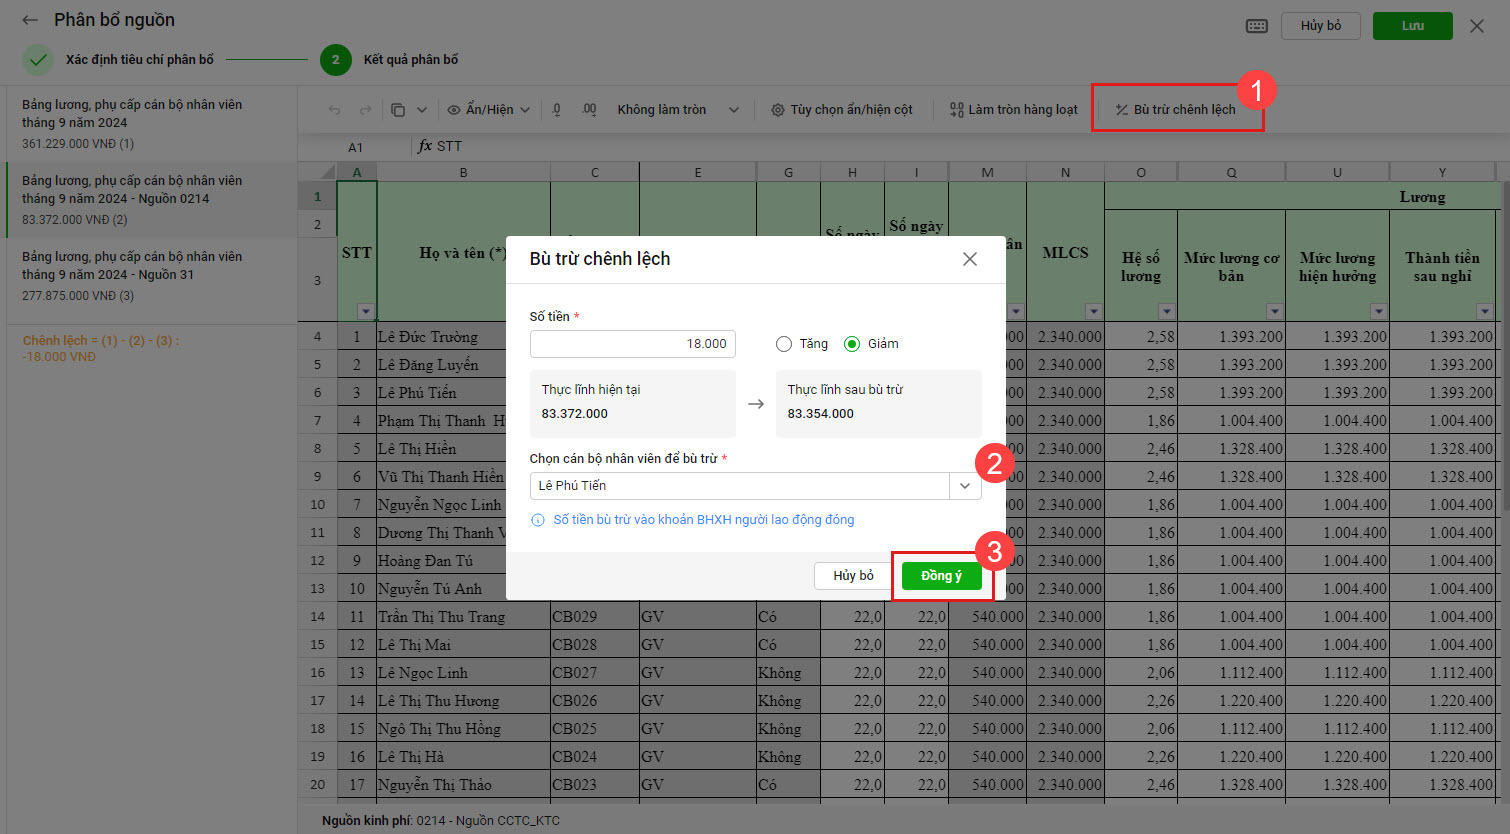1510x834 pixels.
Task: Click the back arrow next to Phân bổ nguồn
Action: click(30, 20)
